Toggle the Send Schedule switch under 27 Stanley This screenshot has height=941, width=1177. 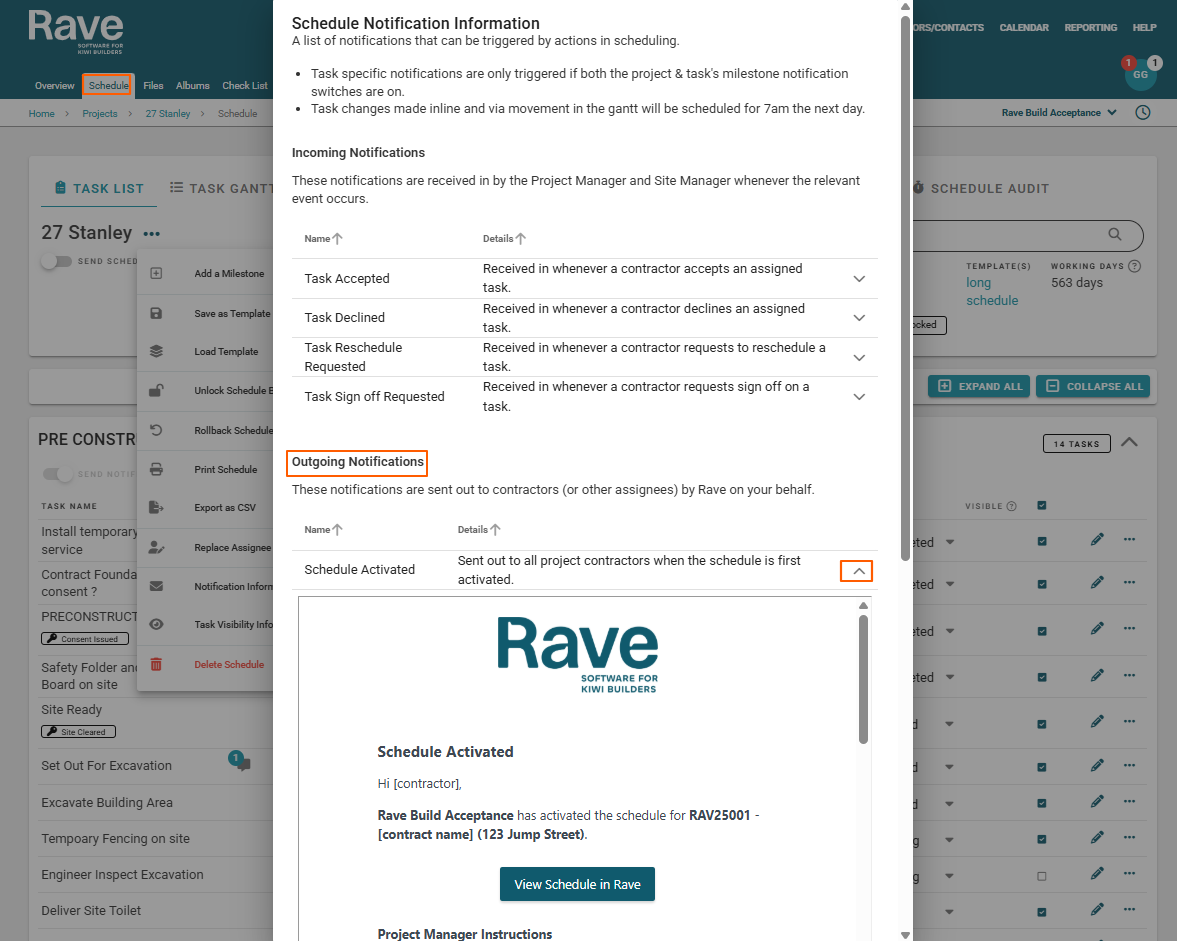coord(56,261)
